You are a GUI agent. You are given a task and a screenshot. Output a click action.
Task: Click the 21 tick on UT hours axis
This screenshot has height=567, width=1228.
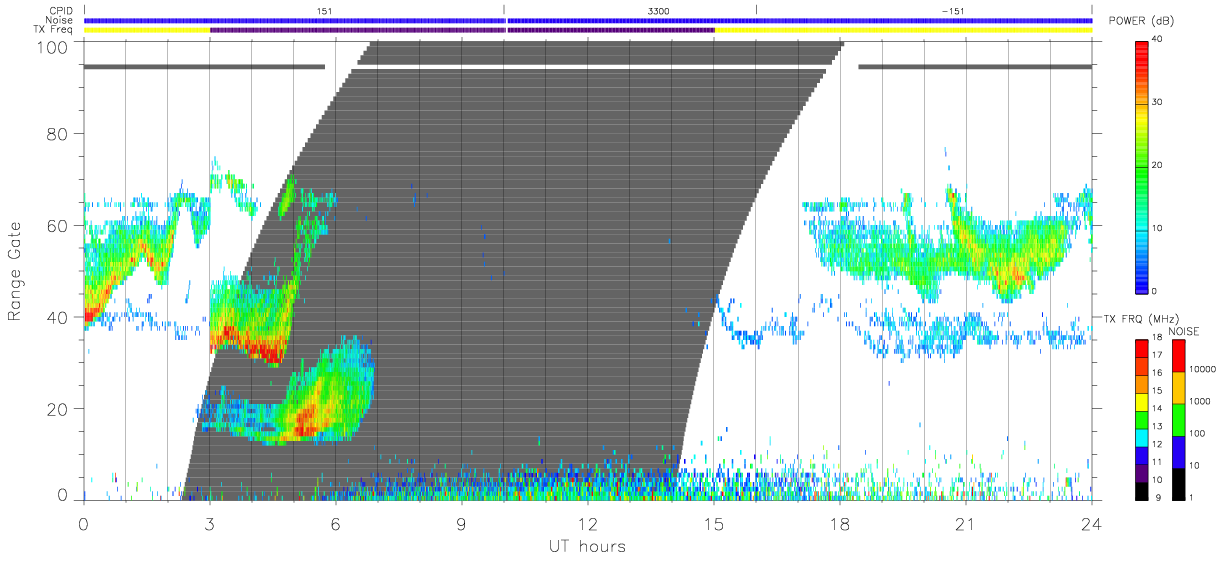click(x=966, y=523)
